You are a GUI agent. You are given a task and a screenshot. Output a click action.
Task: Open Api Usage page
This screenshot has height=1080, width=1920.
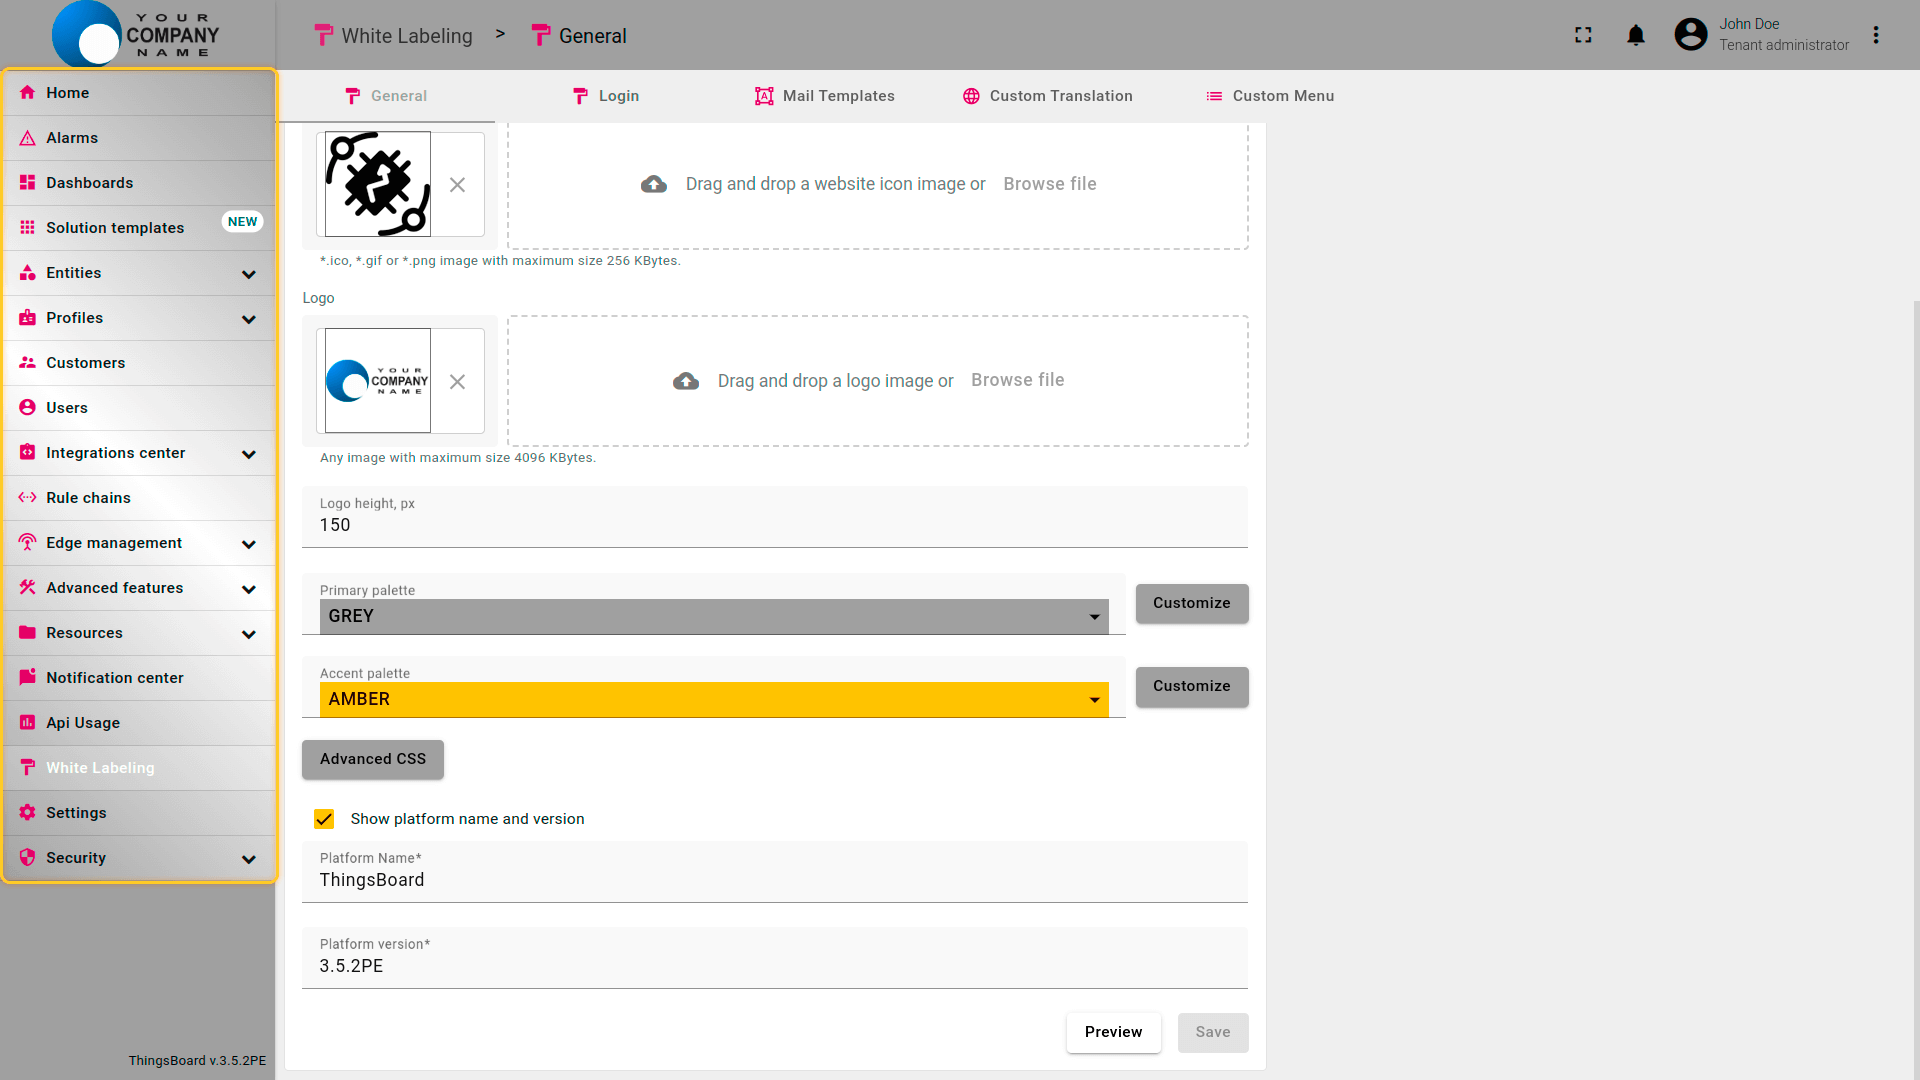tap(82, 723)
